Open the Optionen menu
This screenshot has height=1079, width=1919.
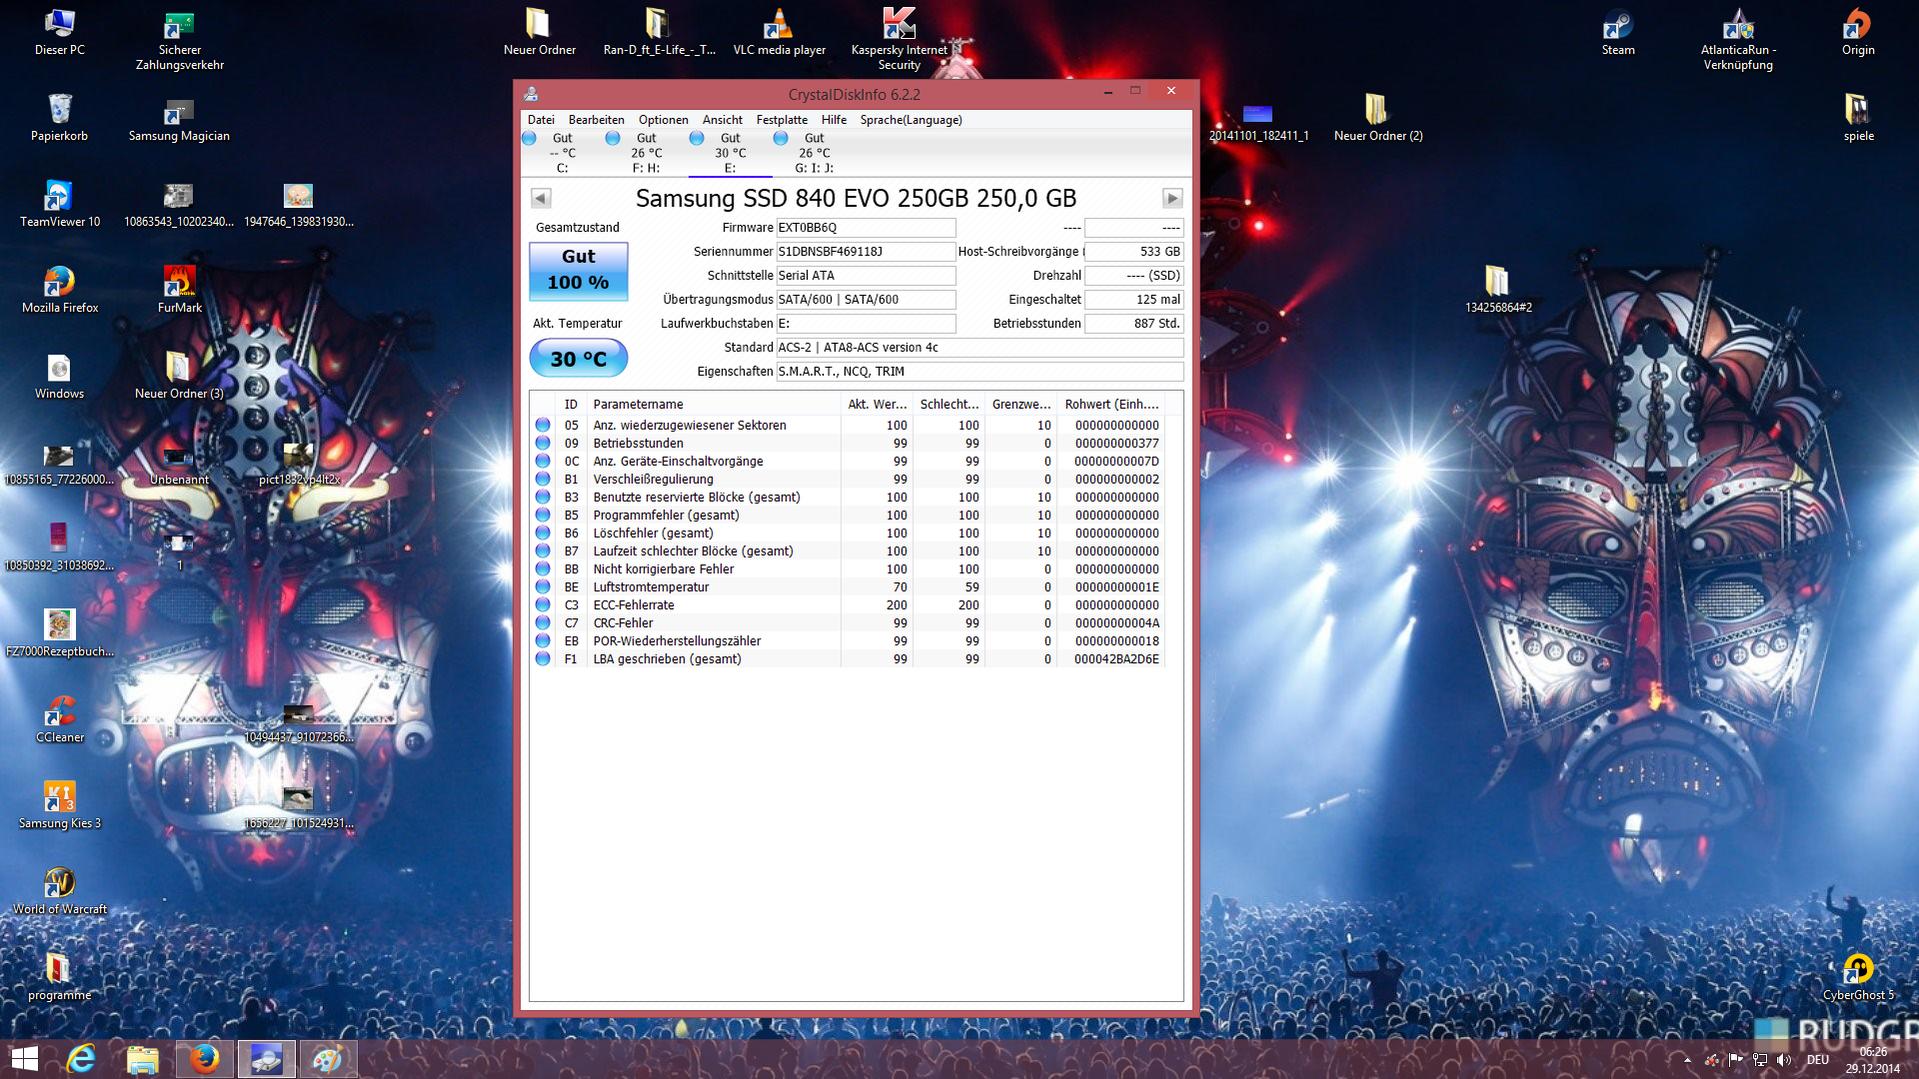tap(663, 120)
